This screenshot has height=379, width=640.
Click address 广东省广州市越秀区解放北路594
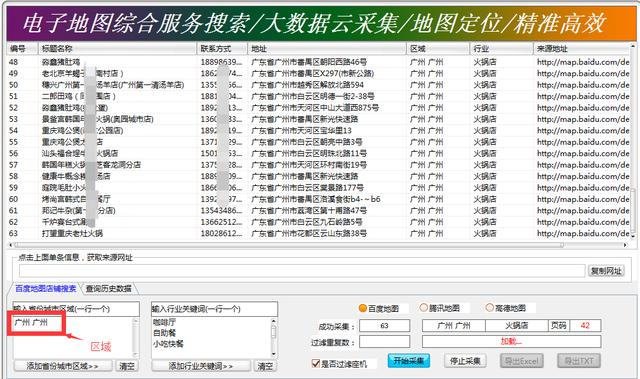point(307,85)
